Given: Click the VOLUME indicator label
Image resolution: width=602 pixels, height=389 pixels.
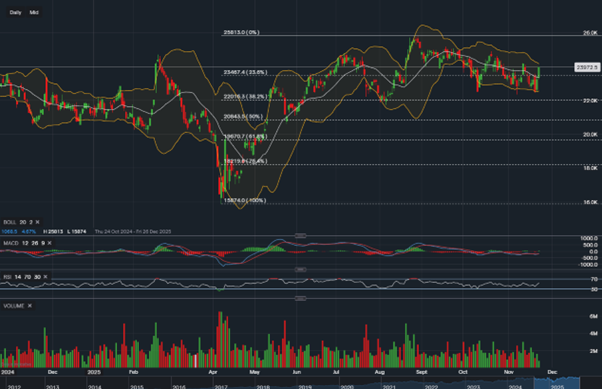Looking at the screenshot, I should pyautogui.click(x=14, y=306).
